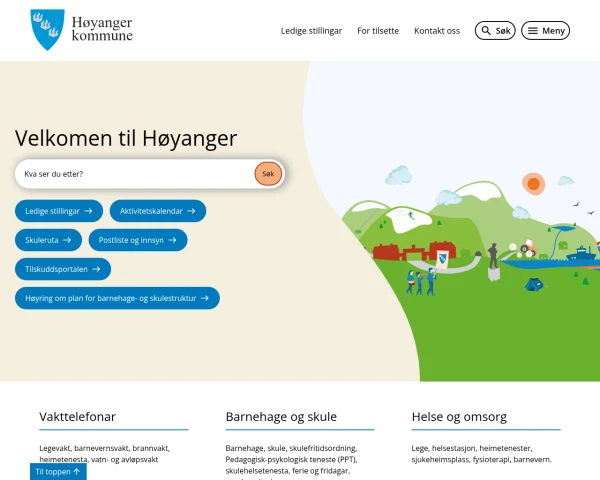Open the Helse og omsorg section
The height and width of the screenshot is (480, 600).
[459, 416]
